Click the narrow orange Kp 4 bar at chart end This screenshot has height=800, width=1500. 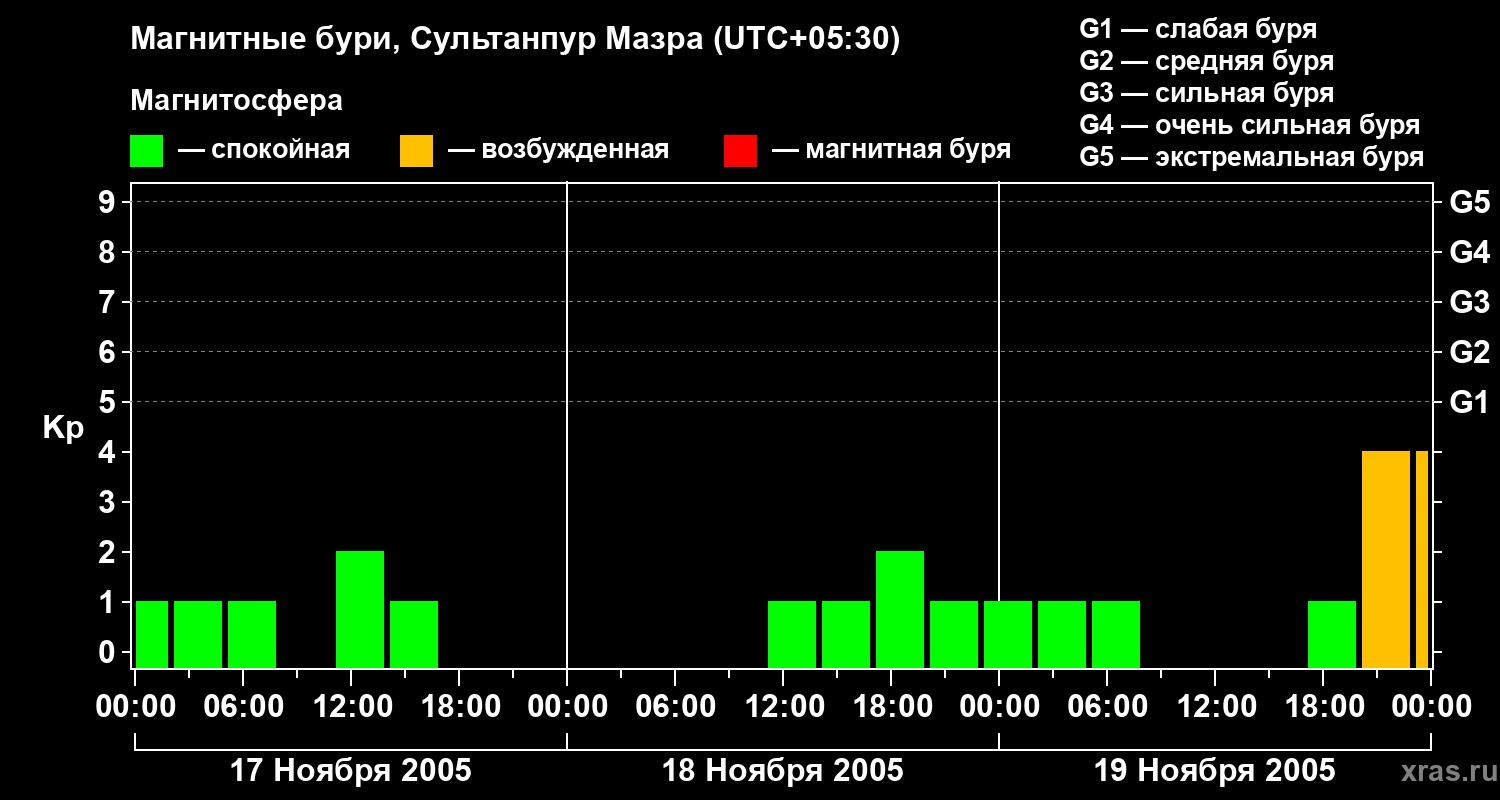click(1422, 559)
